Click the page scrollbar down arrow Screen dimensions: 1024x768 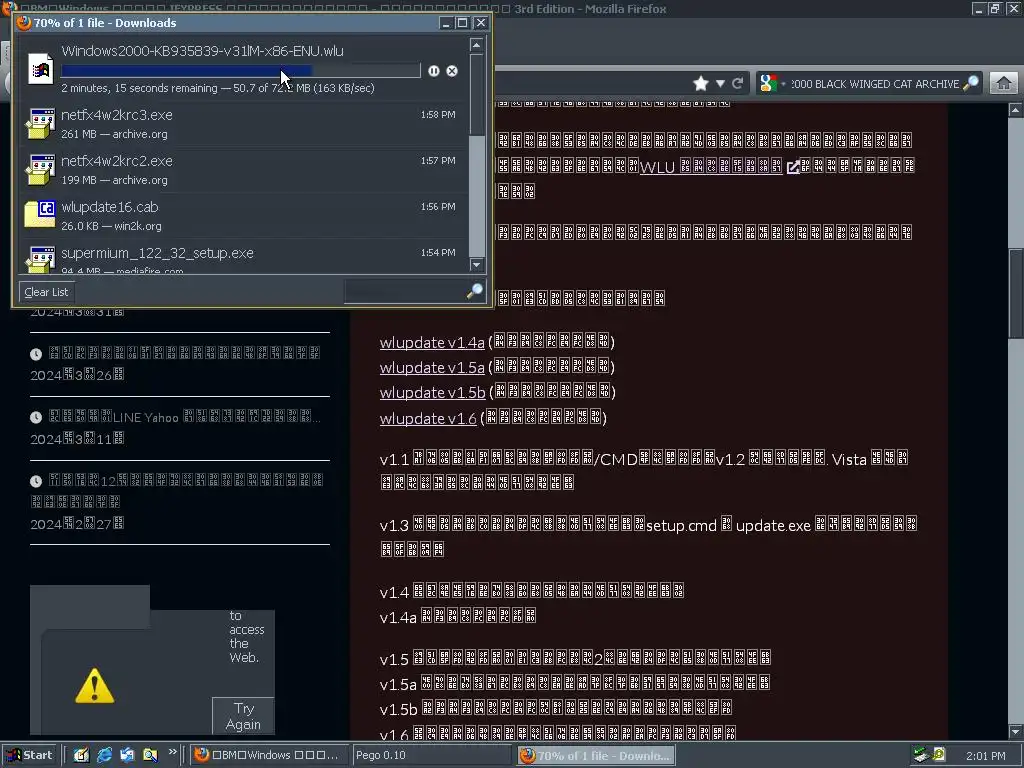click(1015, 731)
